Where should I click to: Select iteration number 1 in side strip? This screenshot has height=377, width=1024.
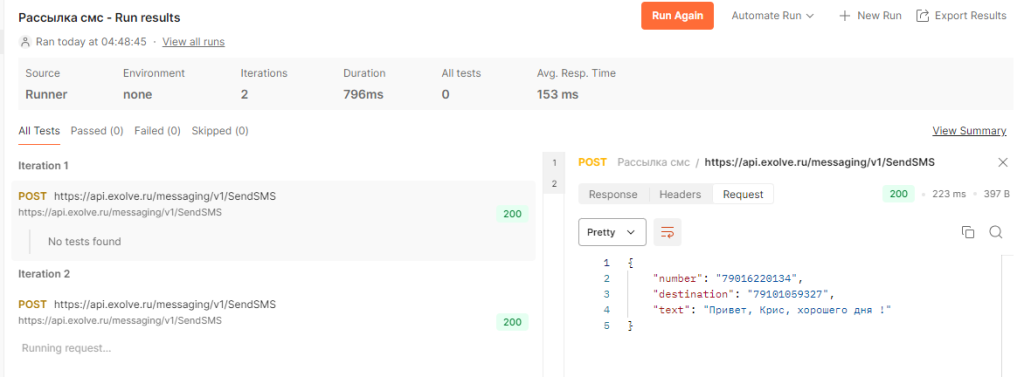point(554,163)
